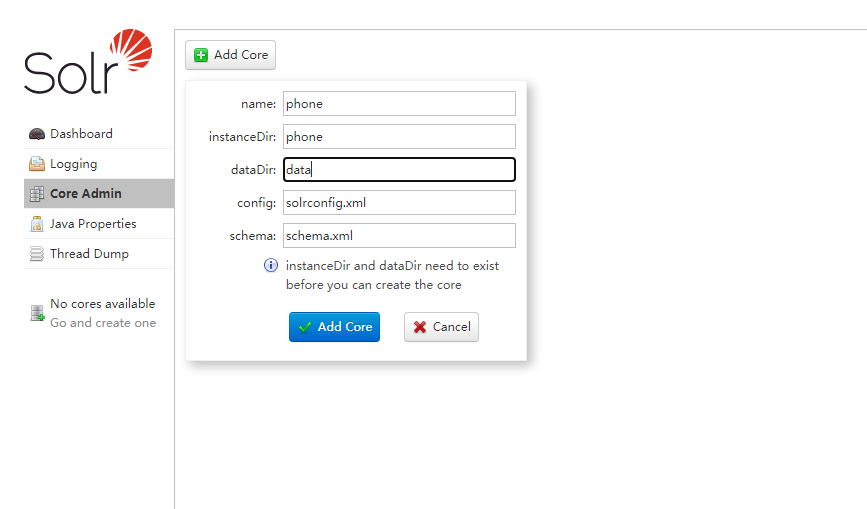The image size is (867, 509).
Task: Open the Logging section
Action: 74,164
